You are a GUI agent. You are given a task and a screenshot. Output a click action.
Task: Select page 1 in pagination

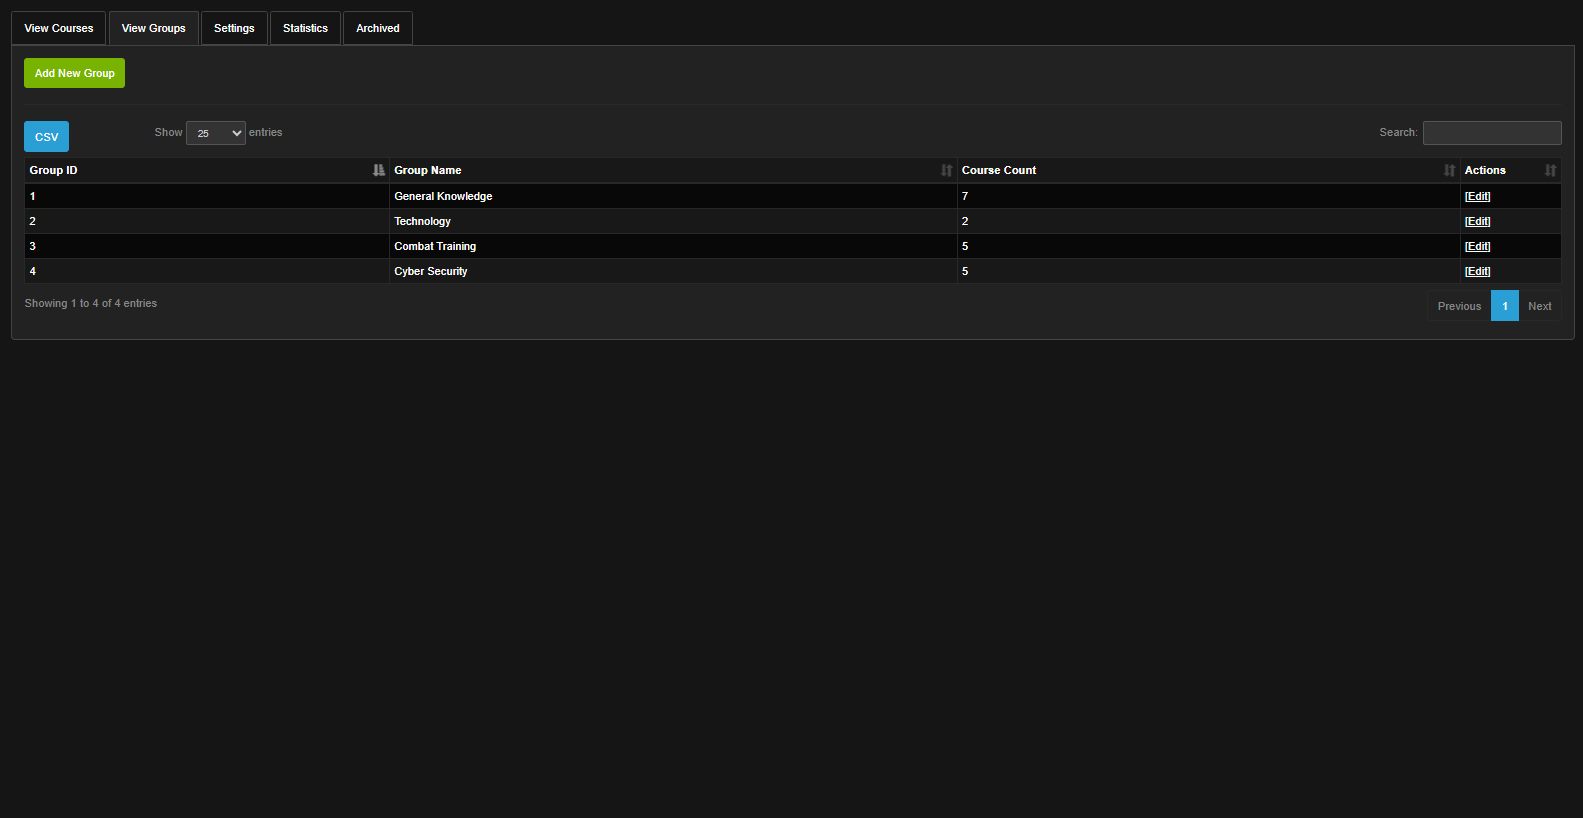[1504, 306]
